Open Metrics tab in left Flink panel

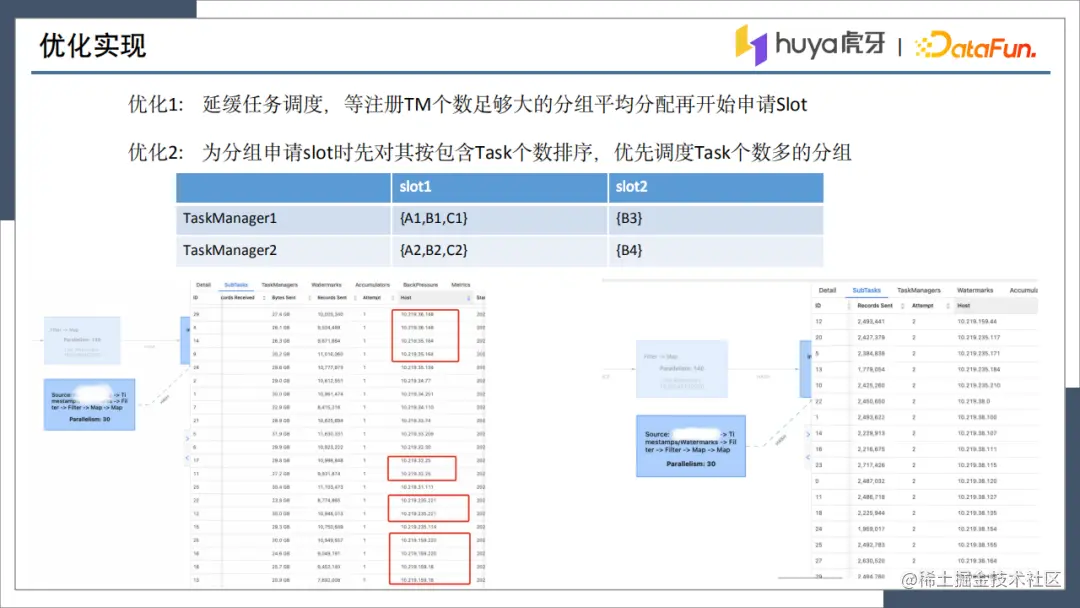(x=461, y=284)
